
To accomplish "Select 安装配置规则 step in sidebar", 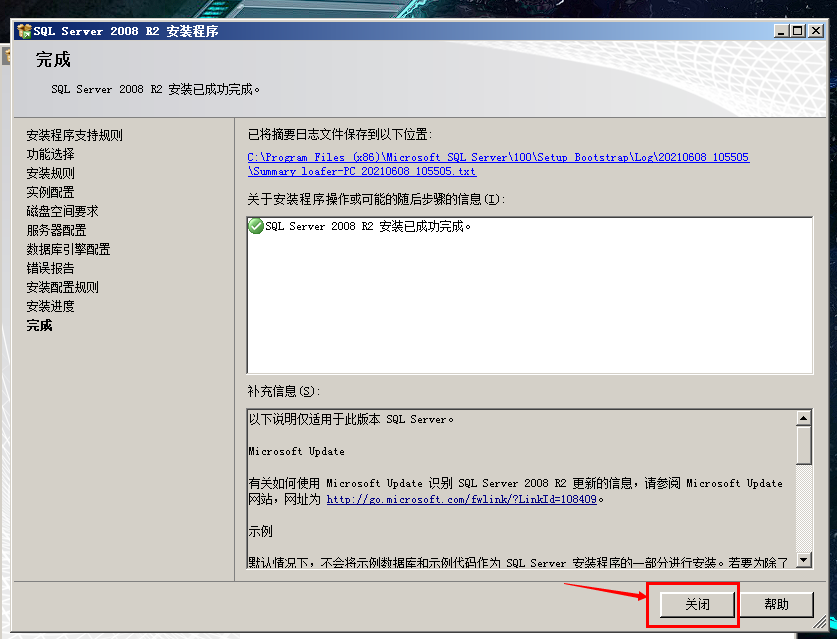I will pos(62,287).
